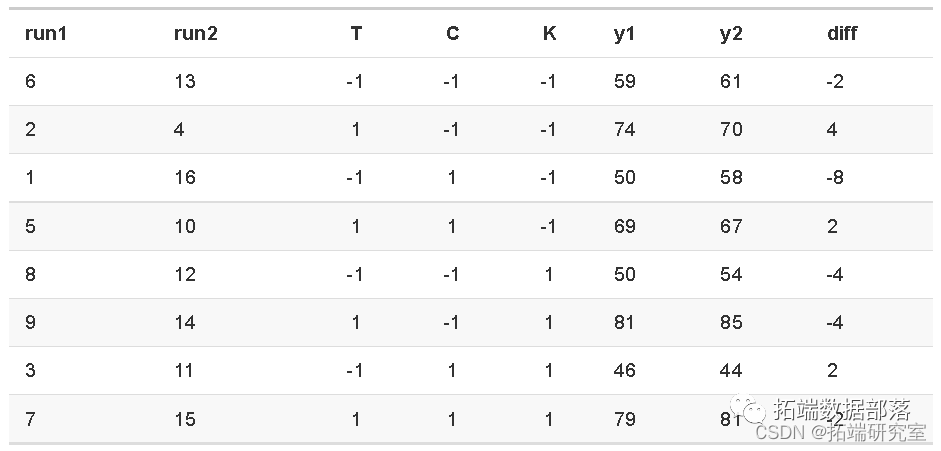Click the K column header
Image resolution: width=941 pixels, height=451 pixels.
pos(549,33)
